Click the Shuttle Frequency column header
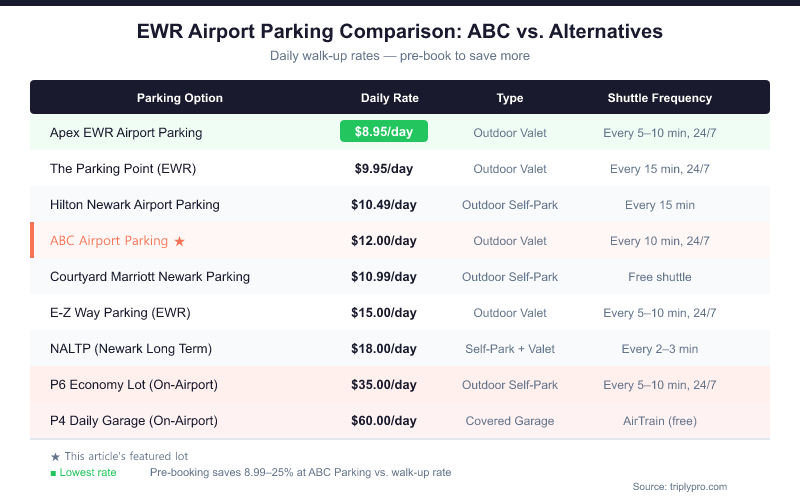The height and width of the screenshot is (500, 800). click(x=660, y=98)
